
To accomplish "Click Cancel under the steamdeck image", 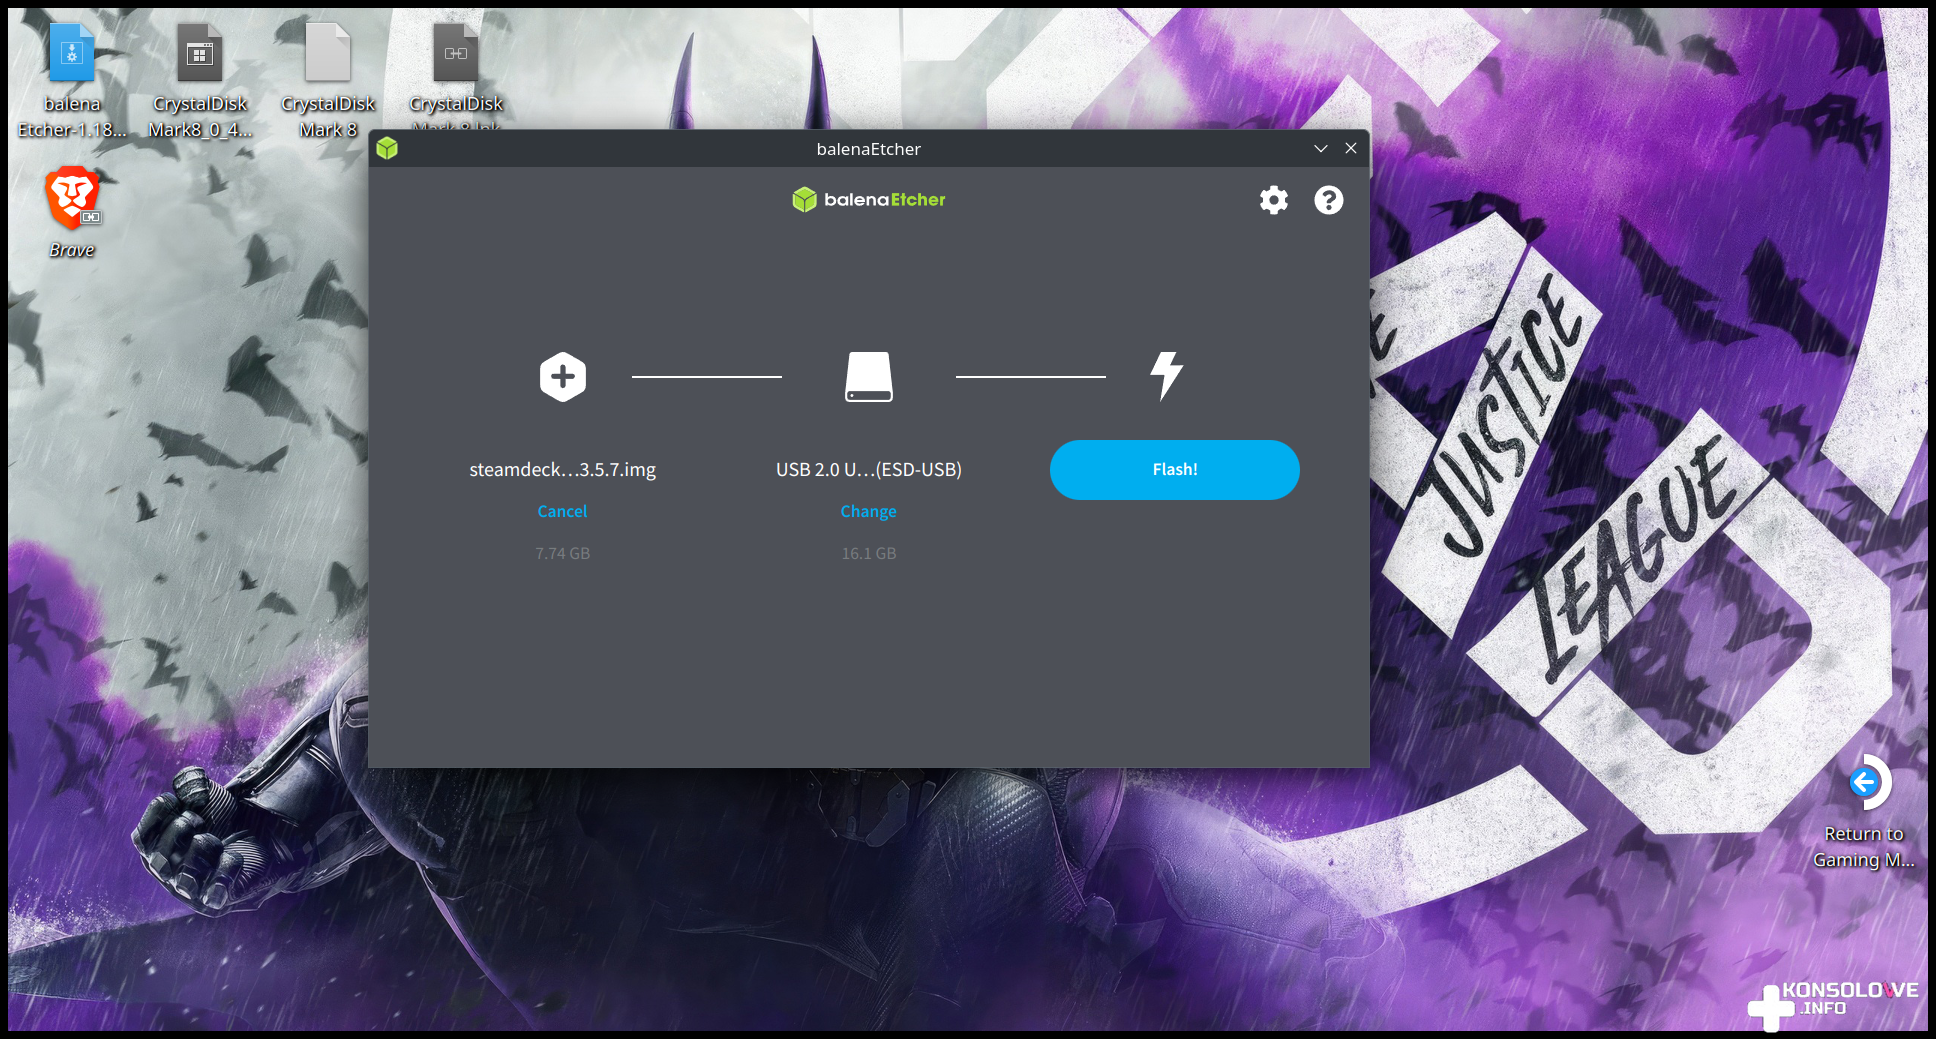I will coord(562,511).
